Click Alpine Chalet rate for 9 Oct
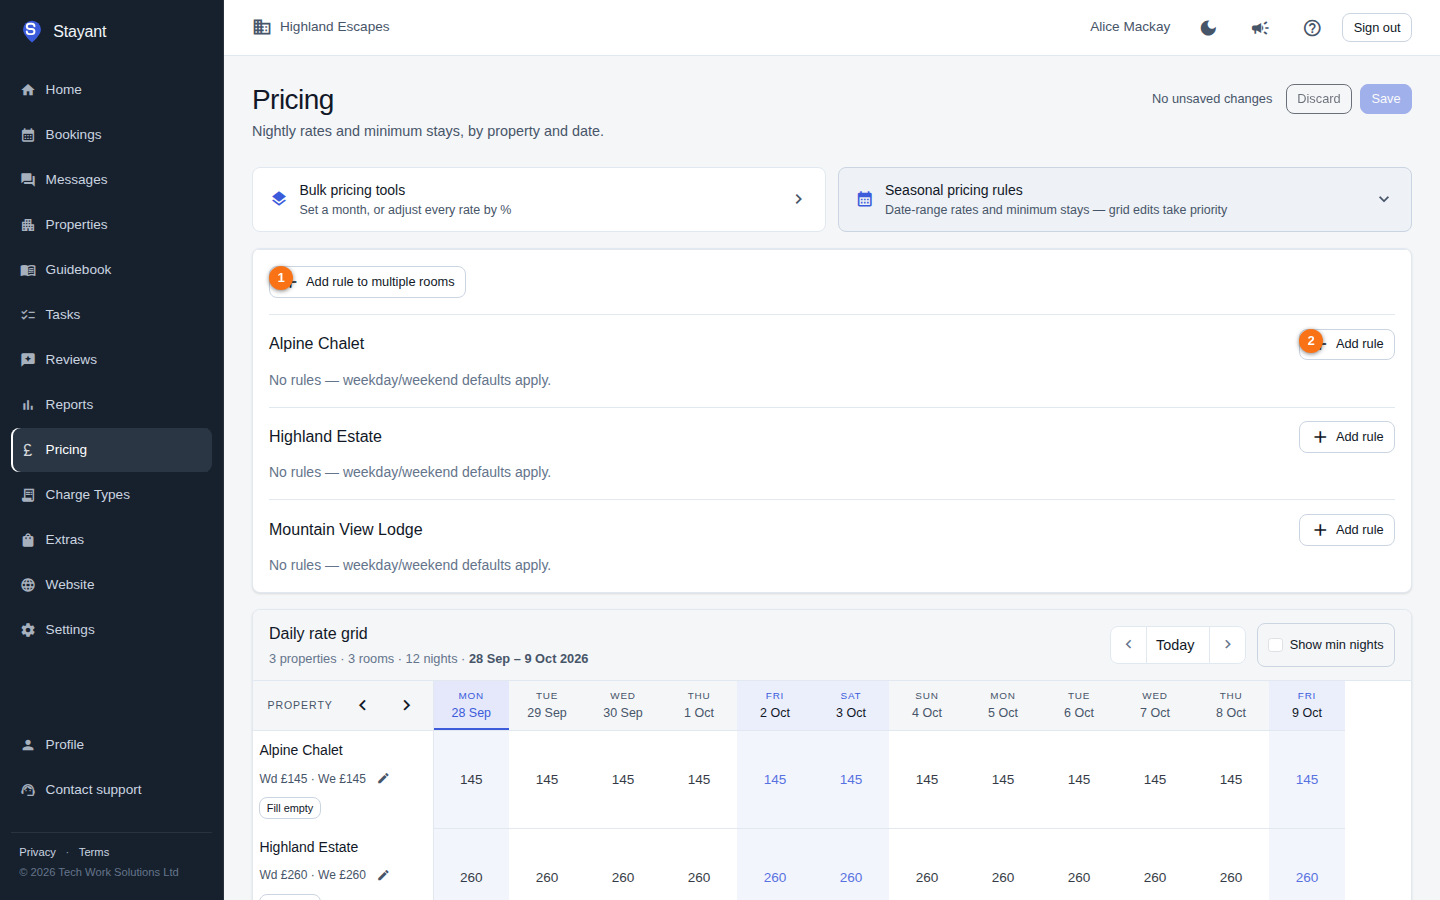This screenshot has width=1440, height=900. tap(1307, 779)
